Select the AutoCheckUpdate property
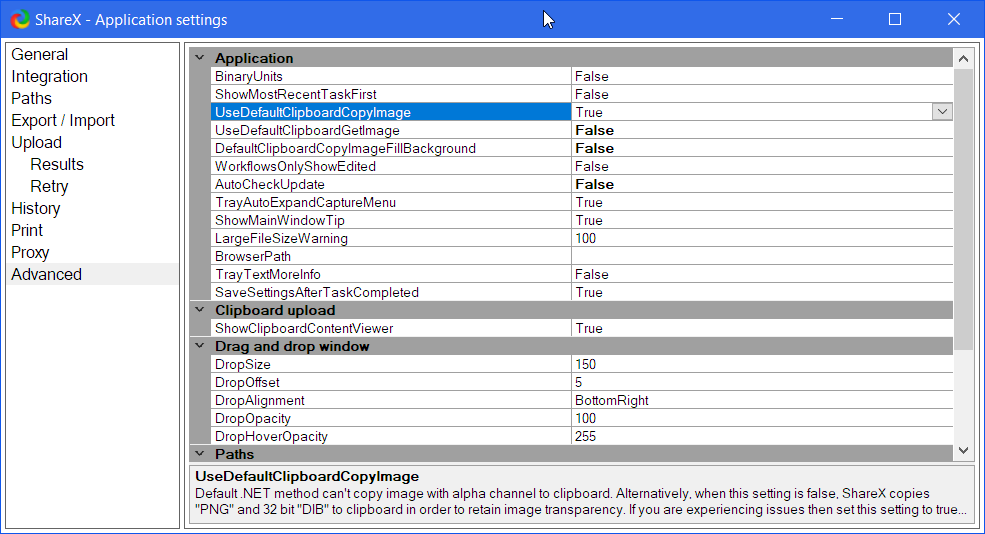Viewport: 985px width, 534px height. click(391, 184)
